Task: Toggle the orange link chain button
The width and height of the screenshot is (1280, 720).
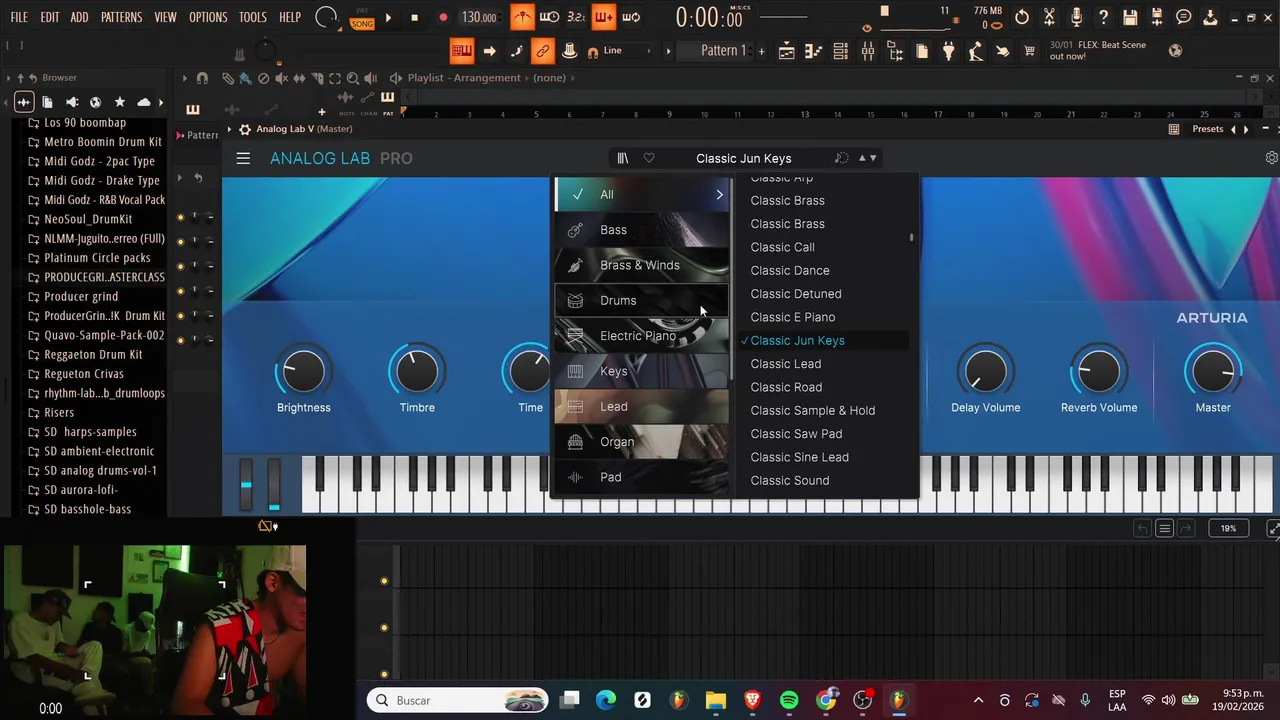Action: pos(543,51)
